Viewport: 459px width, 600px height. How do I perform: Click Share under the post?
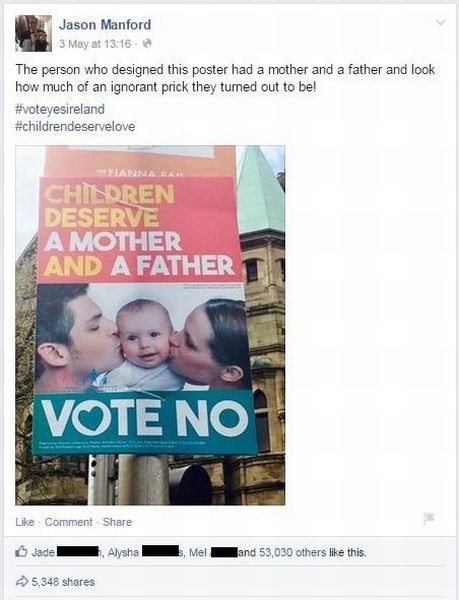click(x=117, y=522)
